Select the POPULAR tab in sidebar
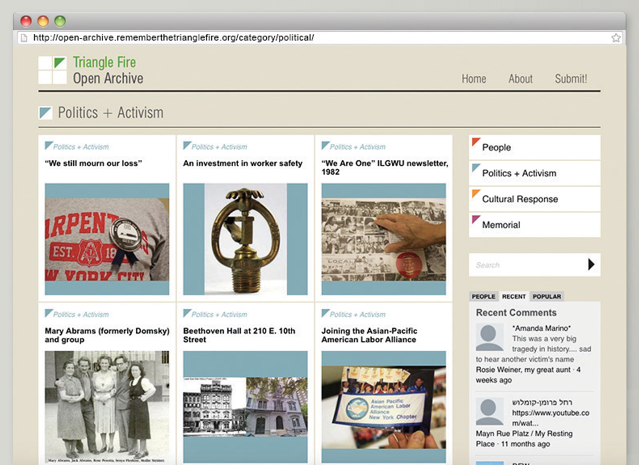The image size is (639, 465). tap(546, 297)
